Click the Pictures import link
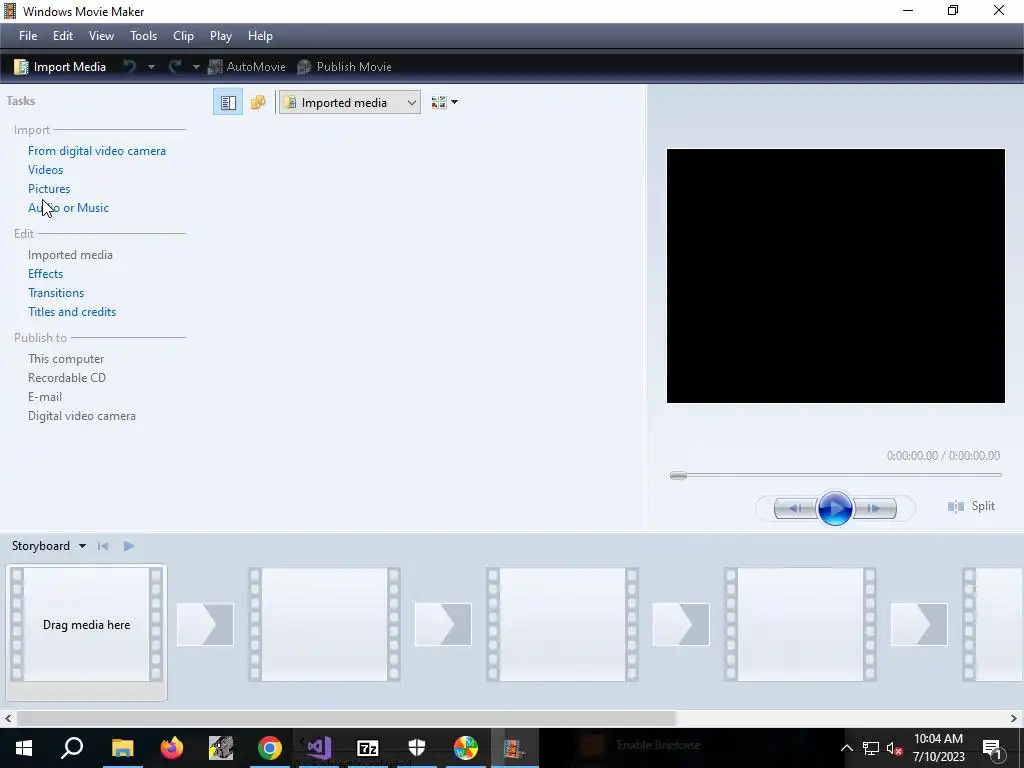 tap(49, 189)
